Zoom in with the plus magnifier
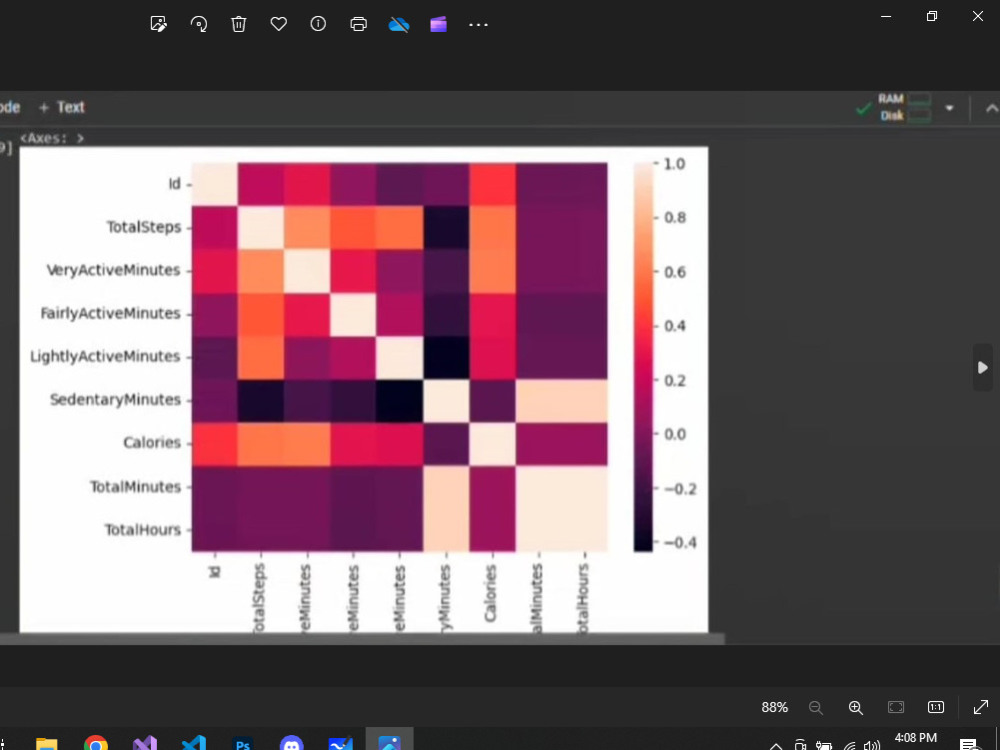 pyautogui.click(x=856, y=707)
